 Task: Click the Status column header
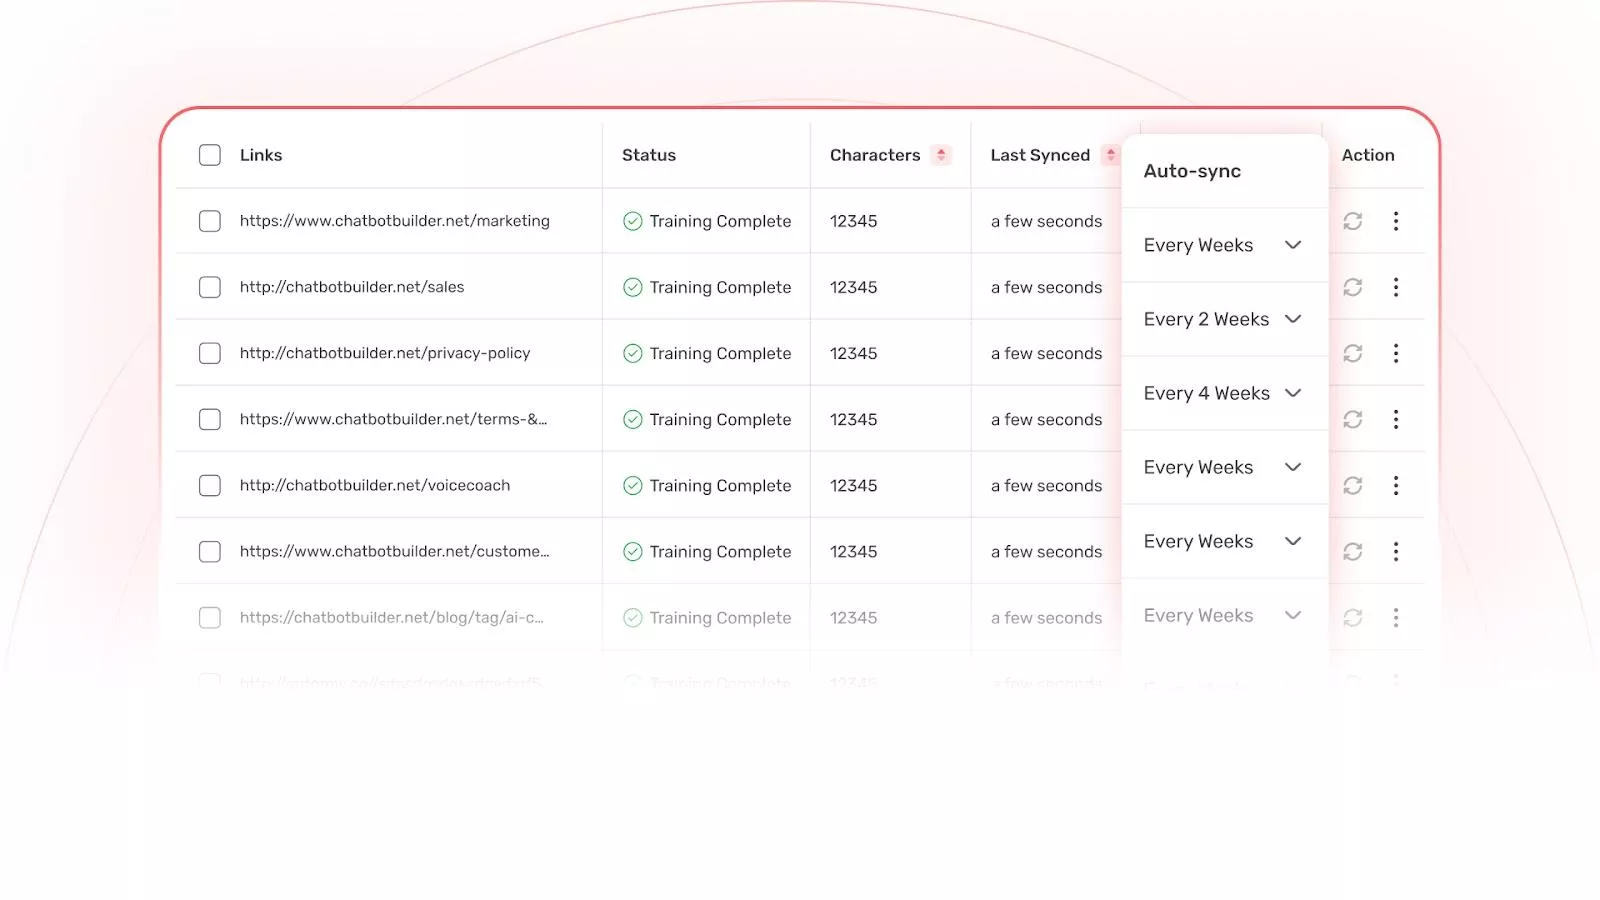point(649,155)
